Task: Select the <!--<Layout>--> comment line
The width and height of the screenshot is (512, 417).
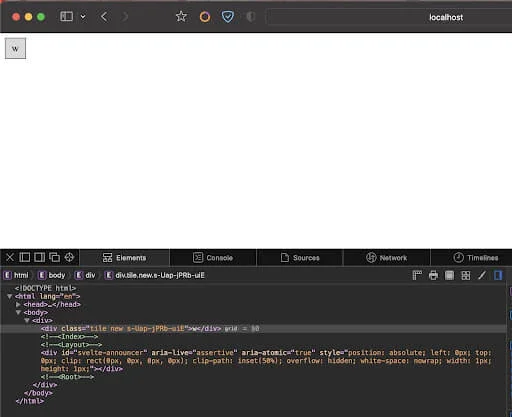Action: [x=71, y=345]
